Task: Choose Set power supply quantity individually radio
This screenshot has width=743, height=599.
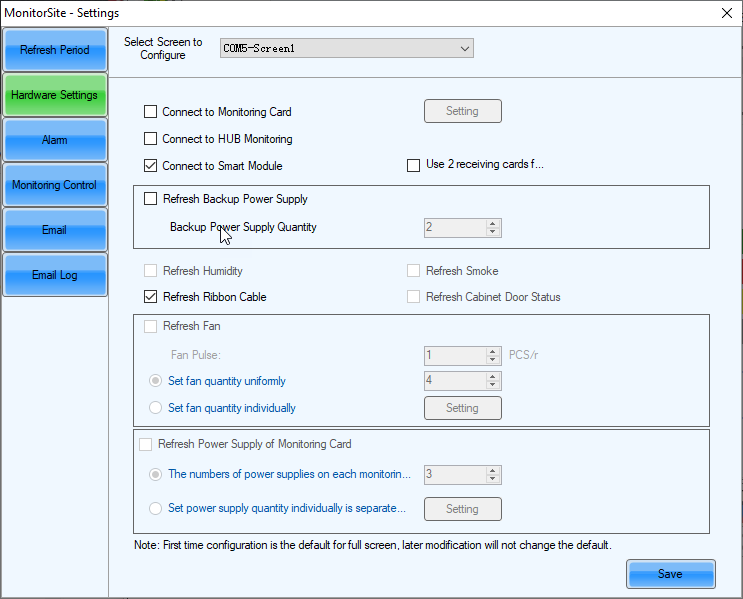Action: coord(155,508)
